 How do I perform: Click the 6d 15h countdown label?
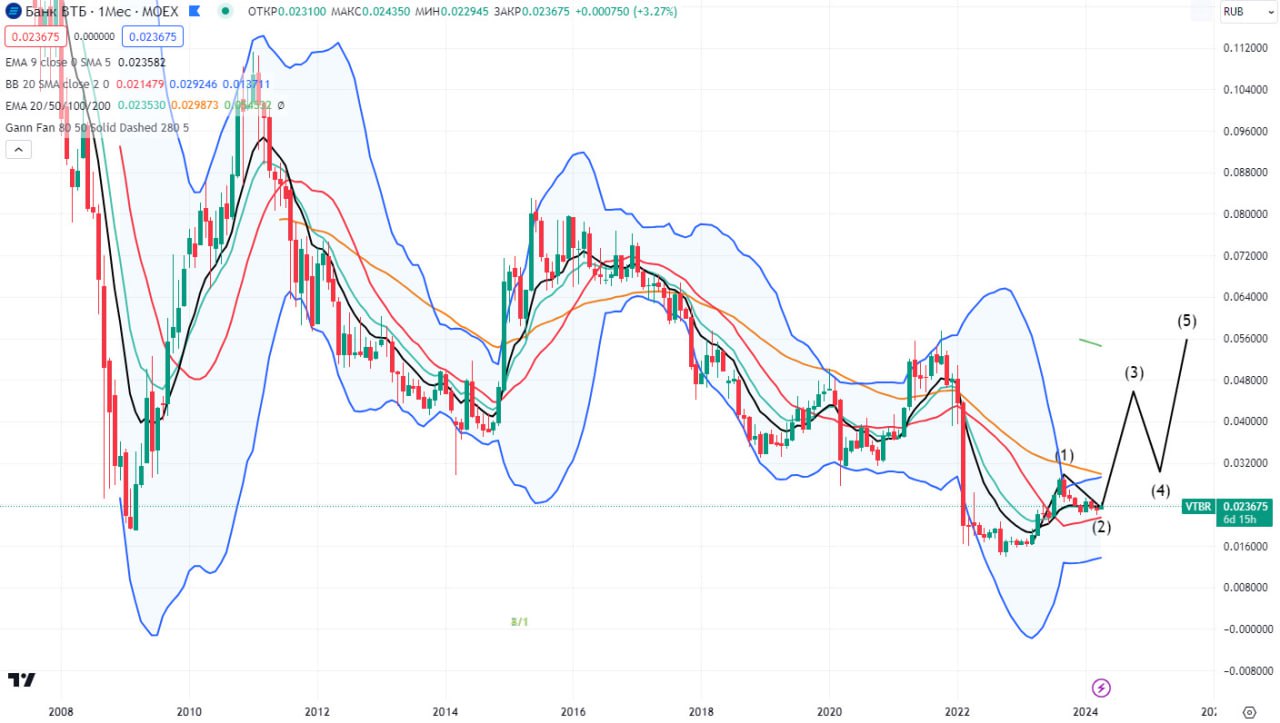click(x=1238, y=520)
